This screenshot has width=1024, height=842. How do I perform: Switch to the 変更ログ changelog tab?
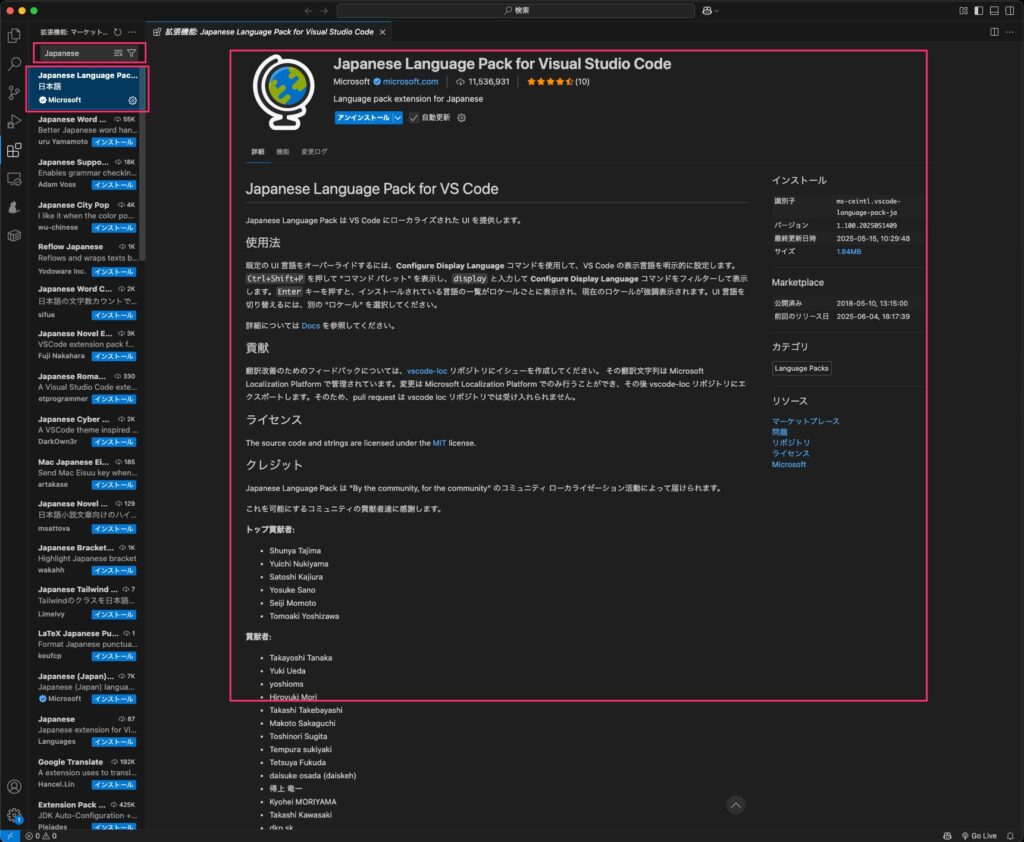(314, 152)
